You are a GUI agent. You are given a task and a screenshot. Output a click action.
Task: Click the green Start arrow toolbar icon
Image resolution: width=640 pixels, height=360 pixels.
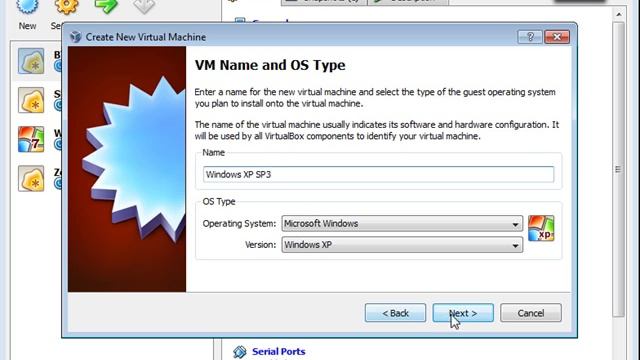(105, 6)
